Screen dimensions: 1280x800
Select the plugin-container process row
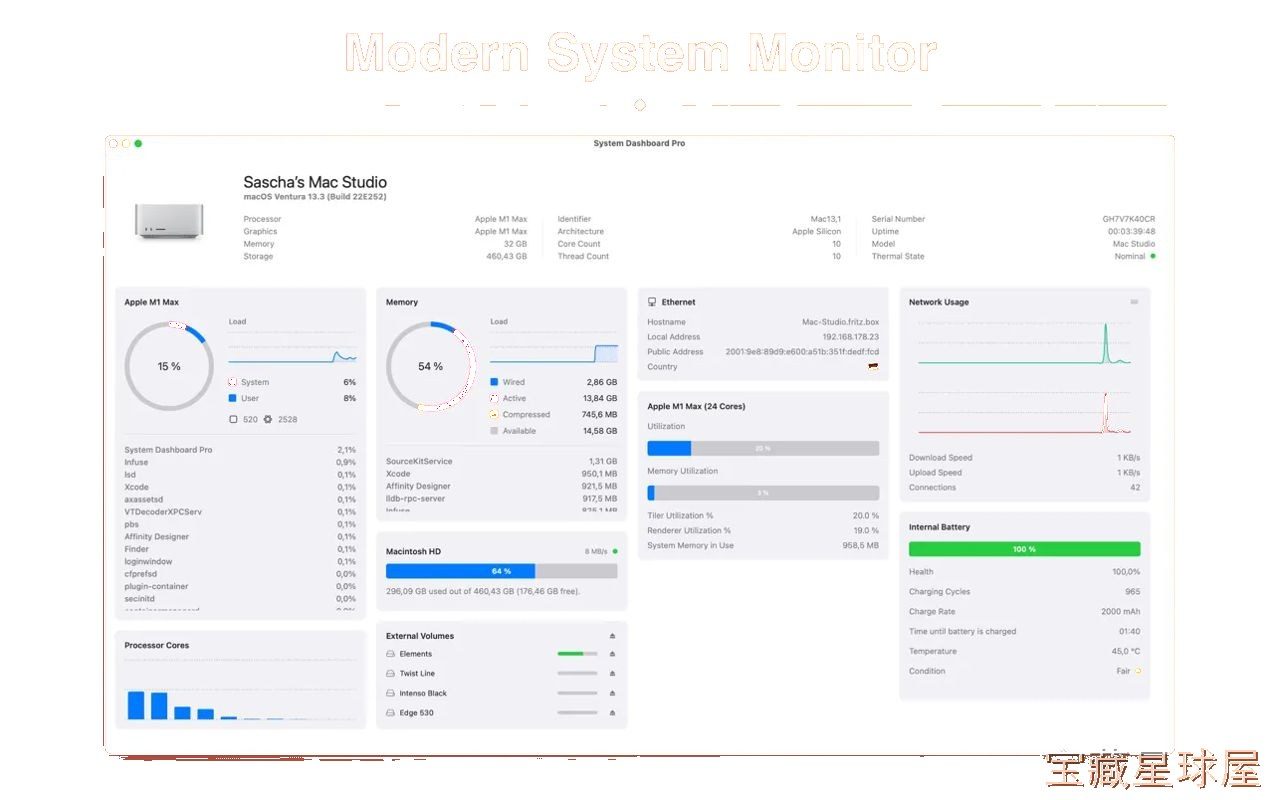coord(240,587)
